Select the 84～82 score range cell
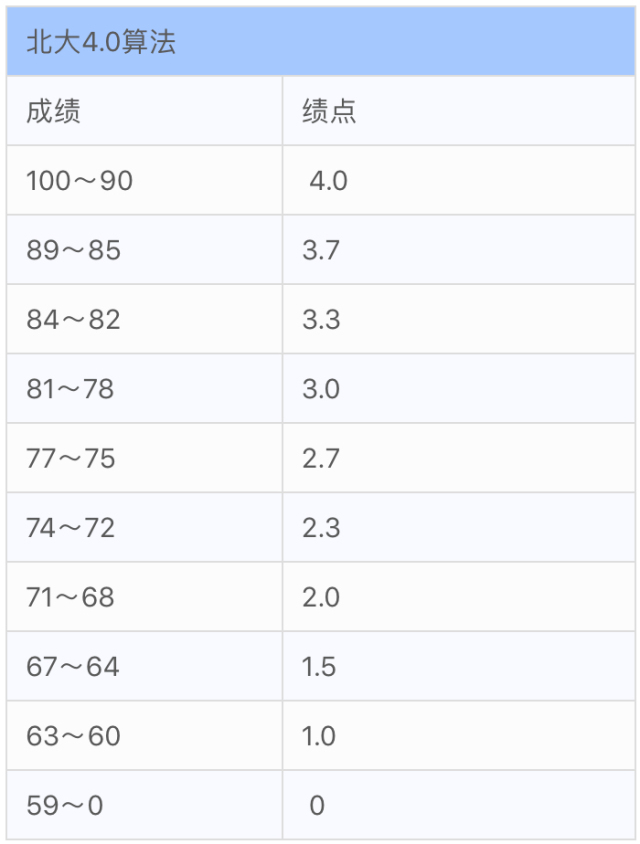Screen dimensions: 640x844 pyautogui.click(x=144, y=319)
